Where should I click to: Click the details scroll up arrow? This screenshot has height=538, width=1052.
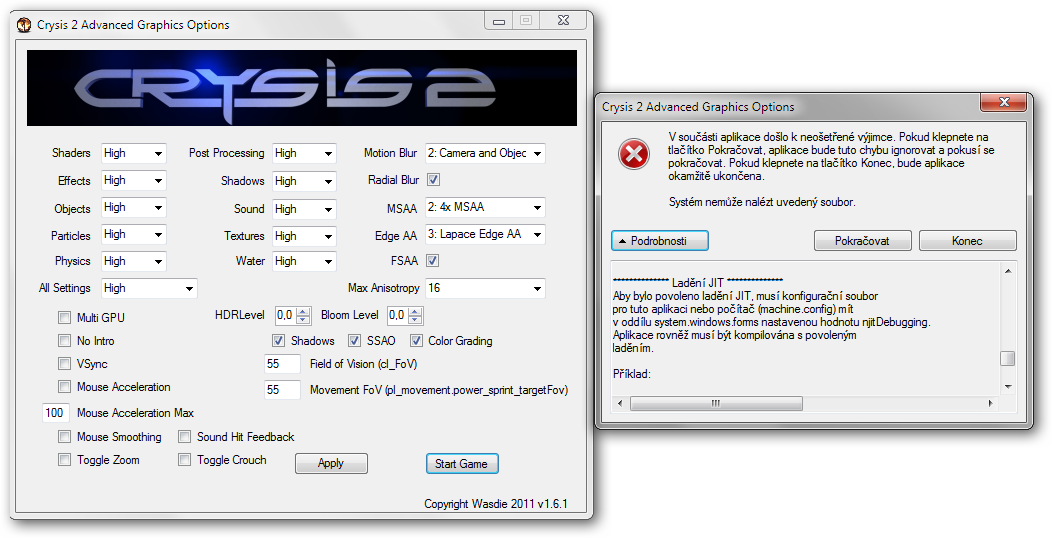(x=1008, y=270)
